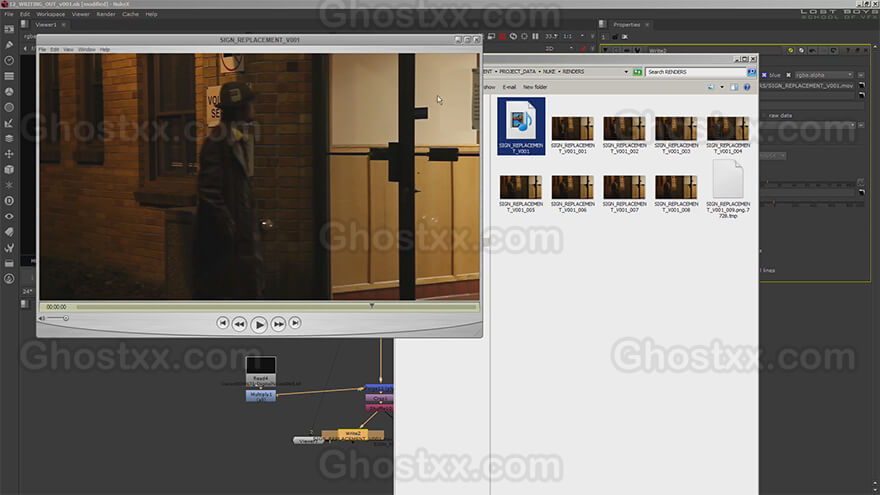Screen dimensions: 880x495
Task: Switch to the Viewer1 tab
Action: pos(45,25)
